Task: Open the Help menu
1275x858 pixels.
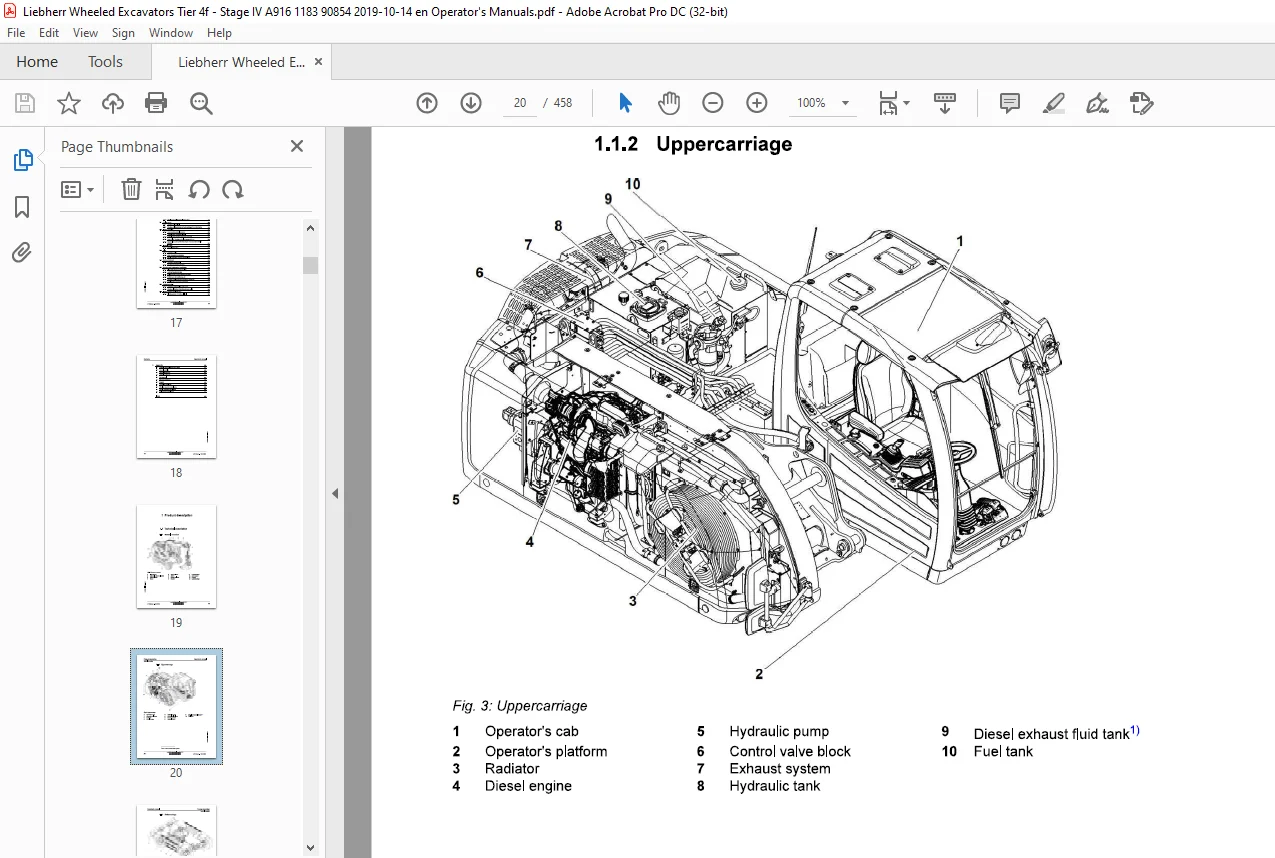Action: (219, 33)
